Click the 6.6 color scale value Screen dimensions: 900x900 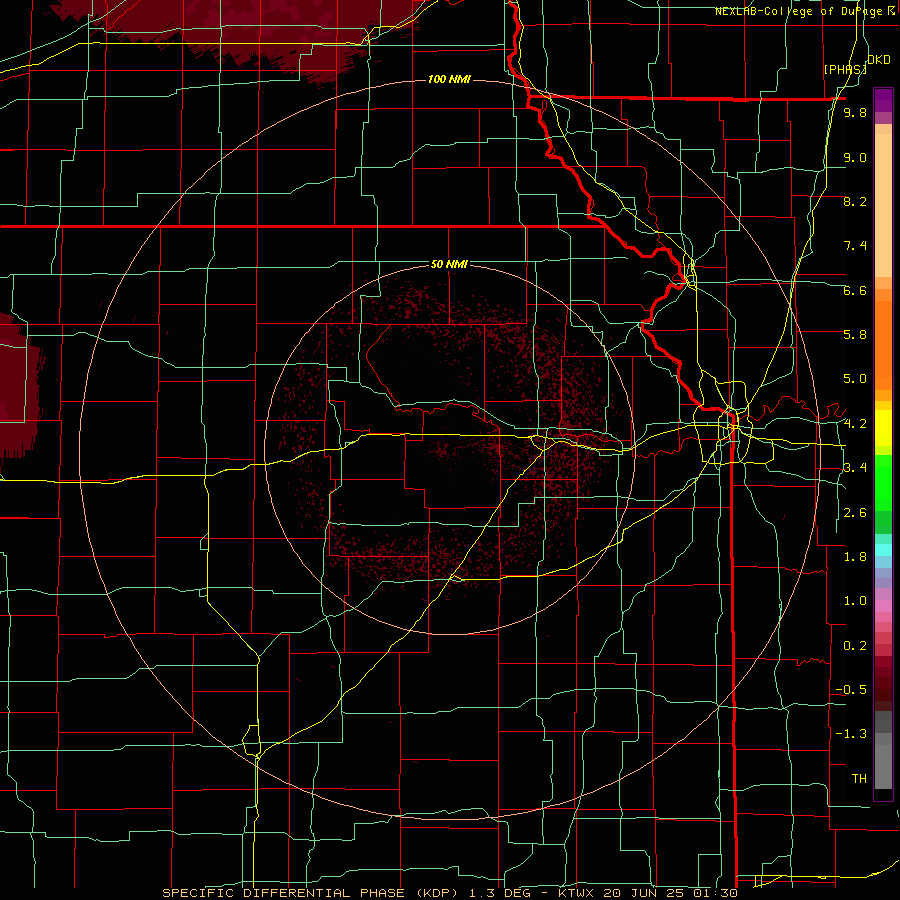(855, 290)
